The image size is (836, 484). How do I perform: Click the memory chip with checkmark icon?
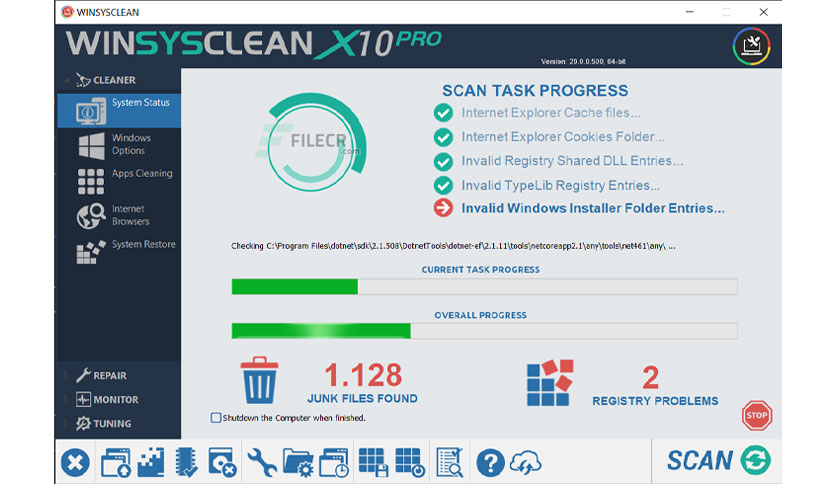pyautogui.click(x=186, y=462)
